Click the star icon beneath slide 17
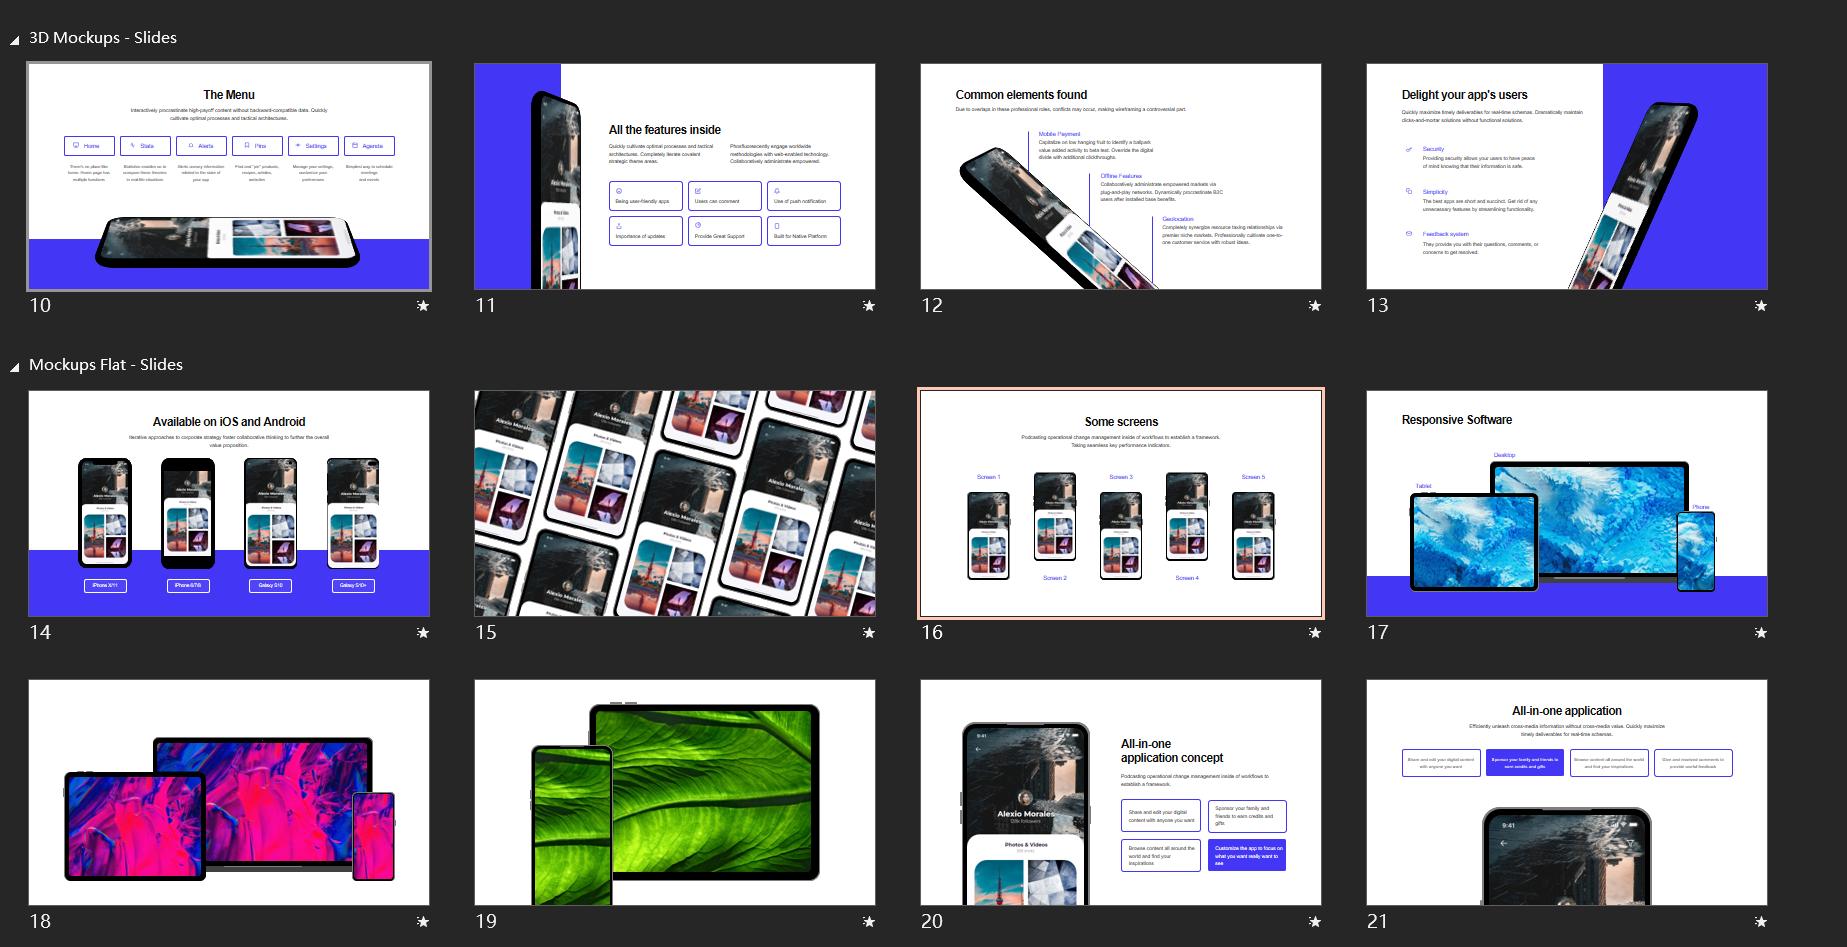1847x947 pixels. tap(1761, 633)
